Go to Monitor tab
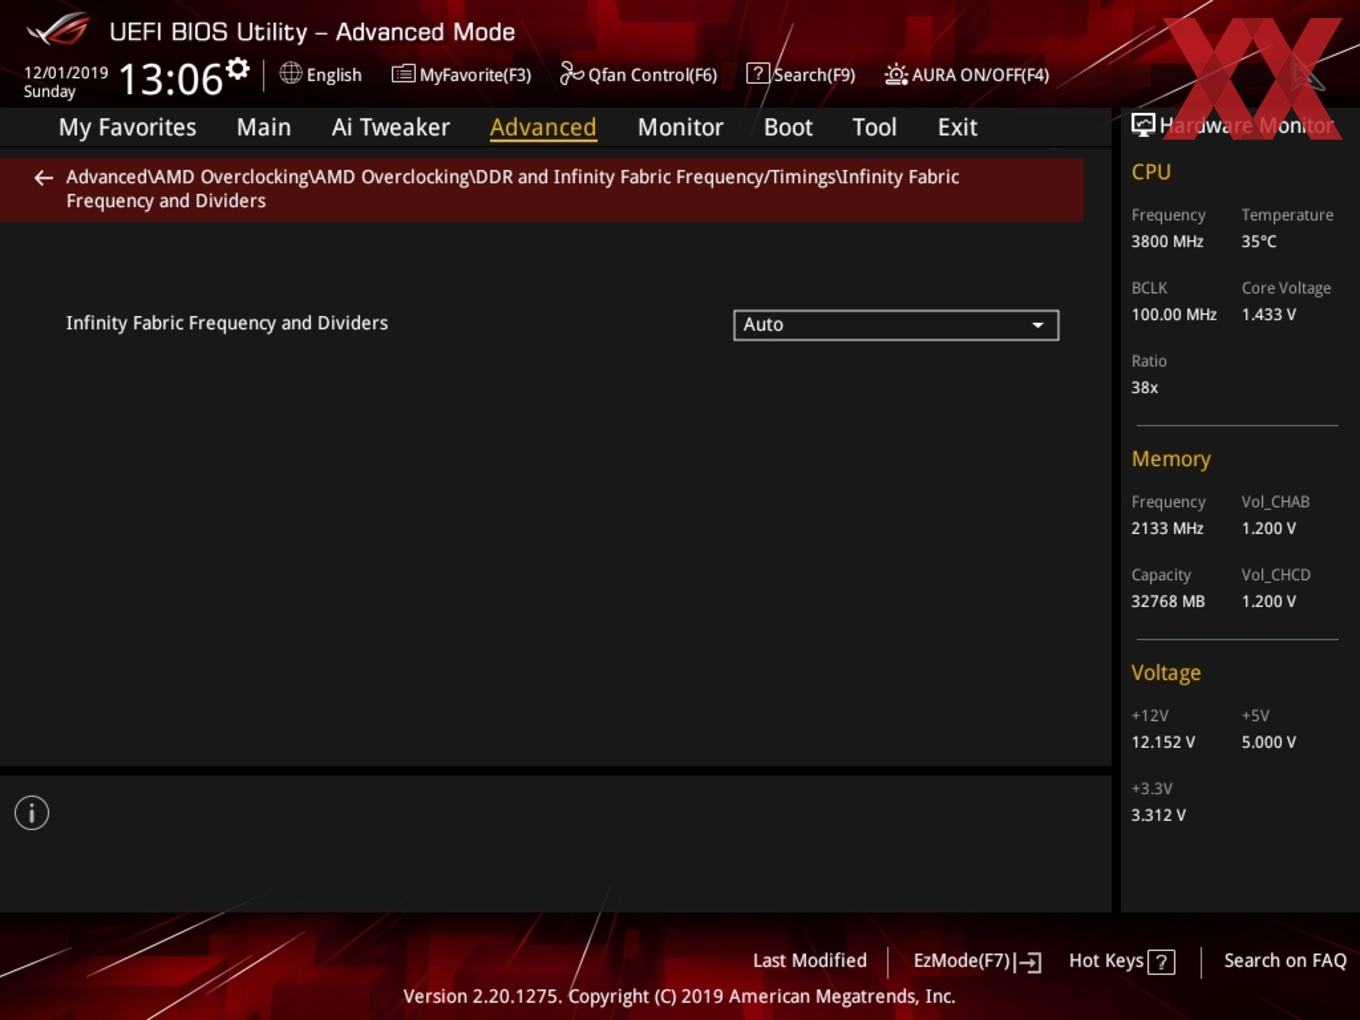Screen dimensions: 1360x1020 pyautogui.click(x=680, y=127)
